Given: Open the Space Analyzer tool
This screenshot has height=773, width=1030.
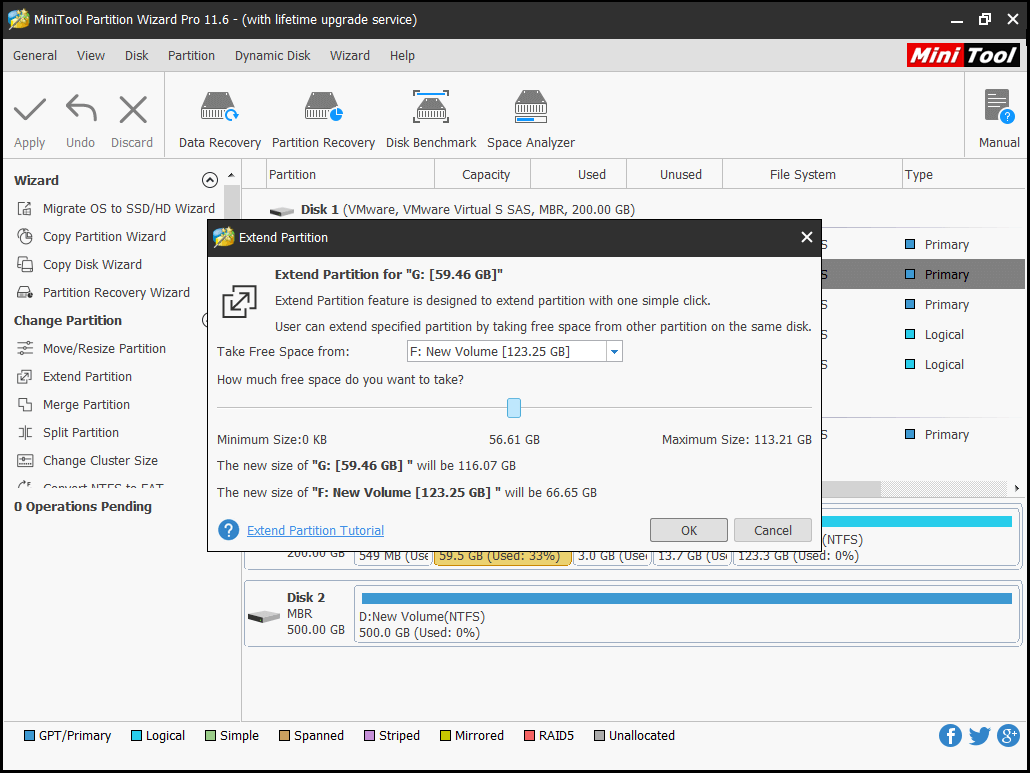Looking at the screenshot, I should pyautogui.click(x=530, y=108).
